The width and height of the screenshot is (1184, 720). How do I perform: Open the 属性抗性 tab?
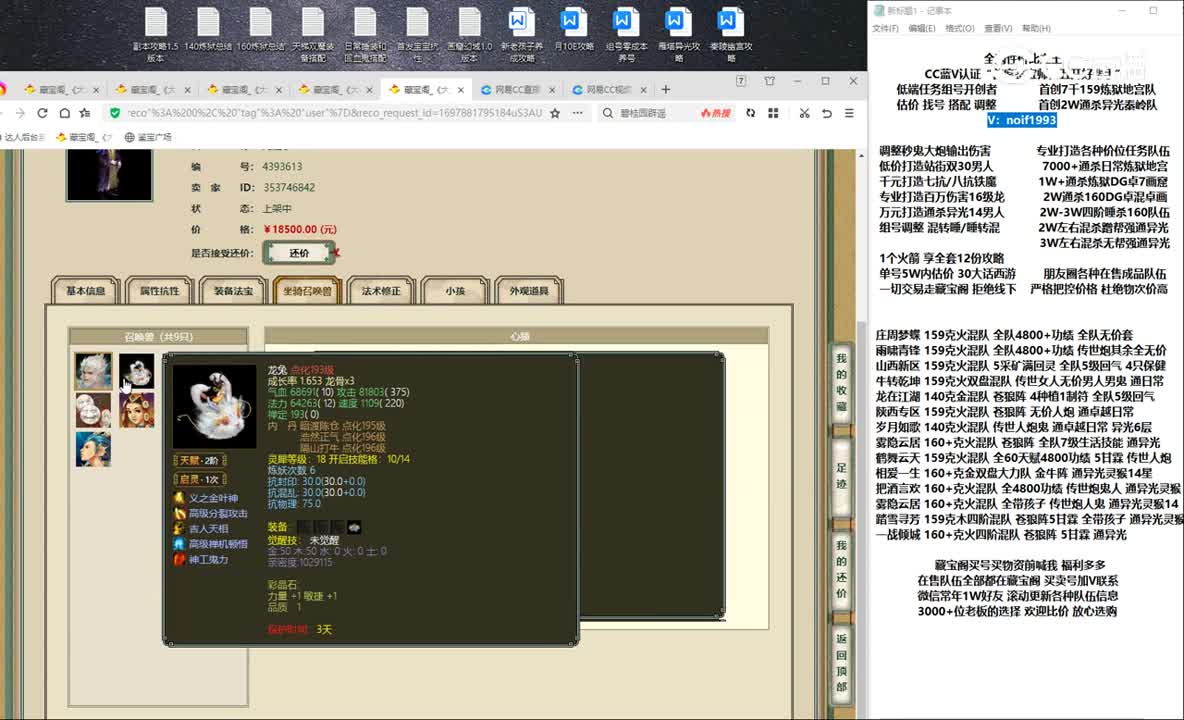159,291
